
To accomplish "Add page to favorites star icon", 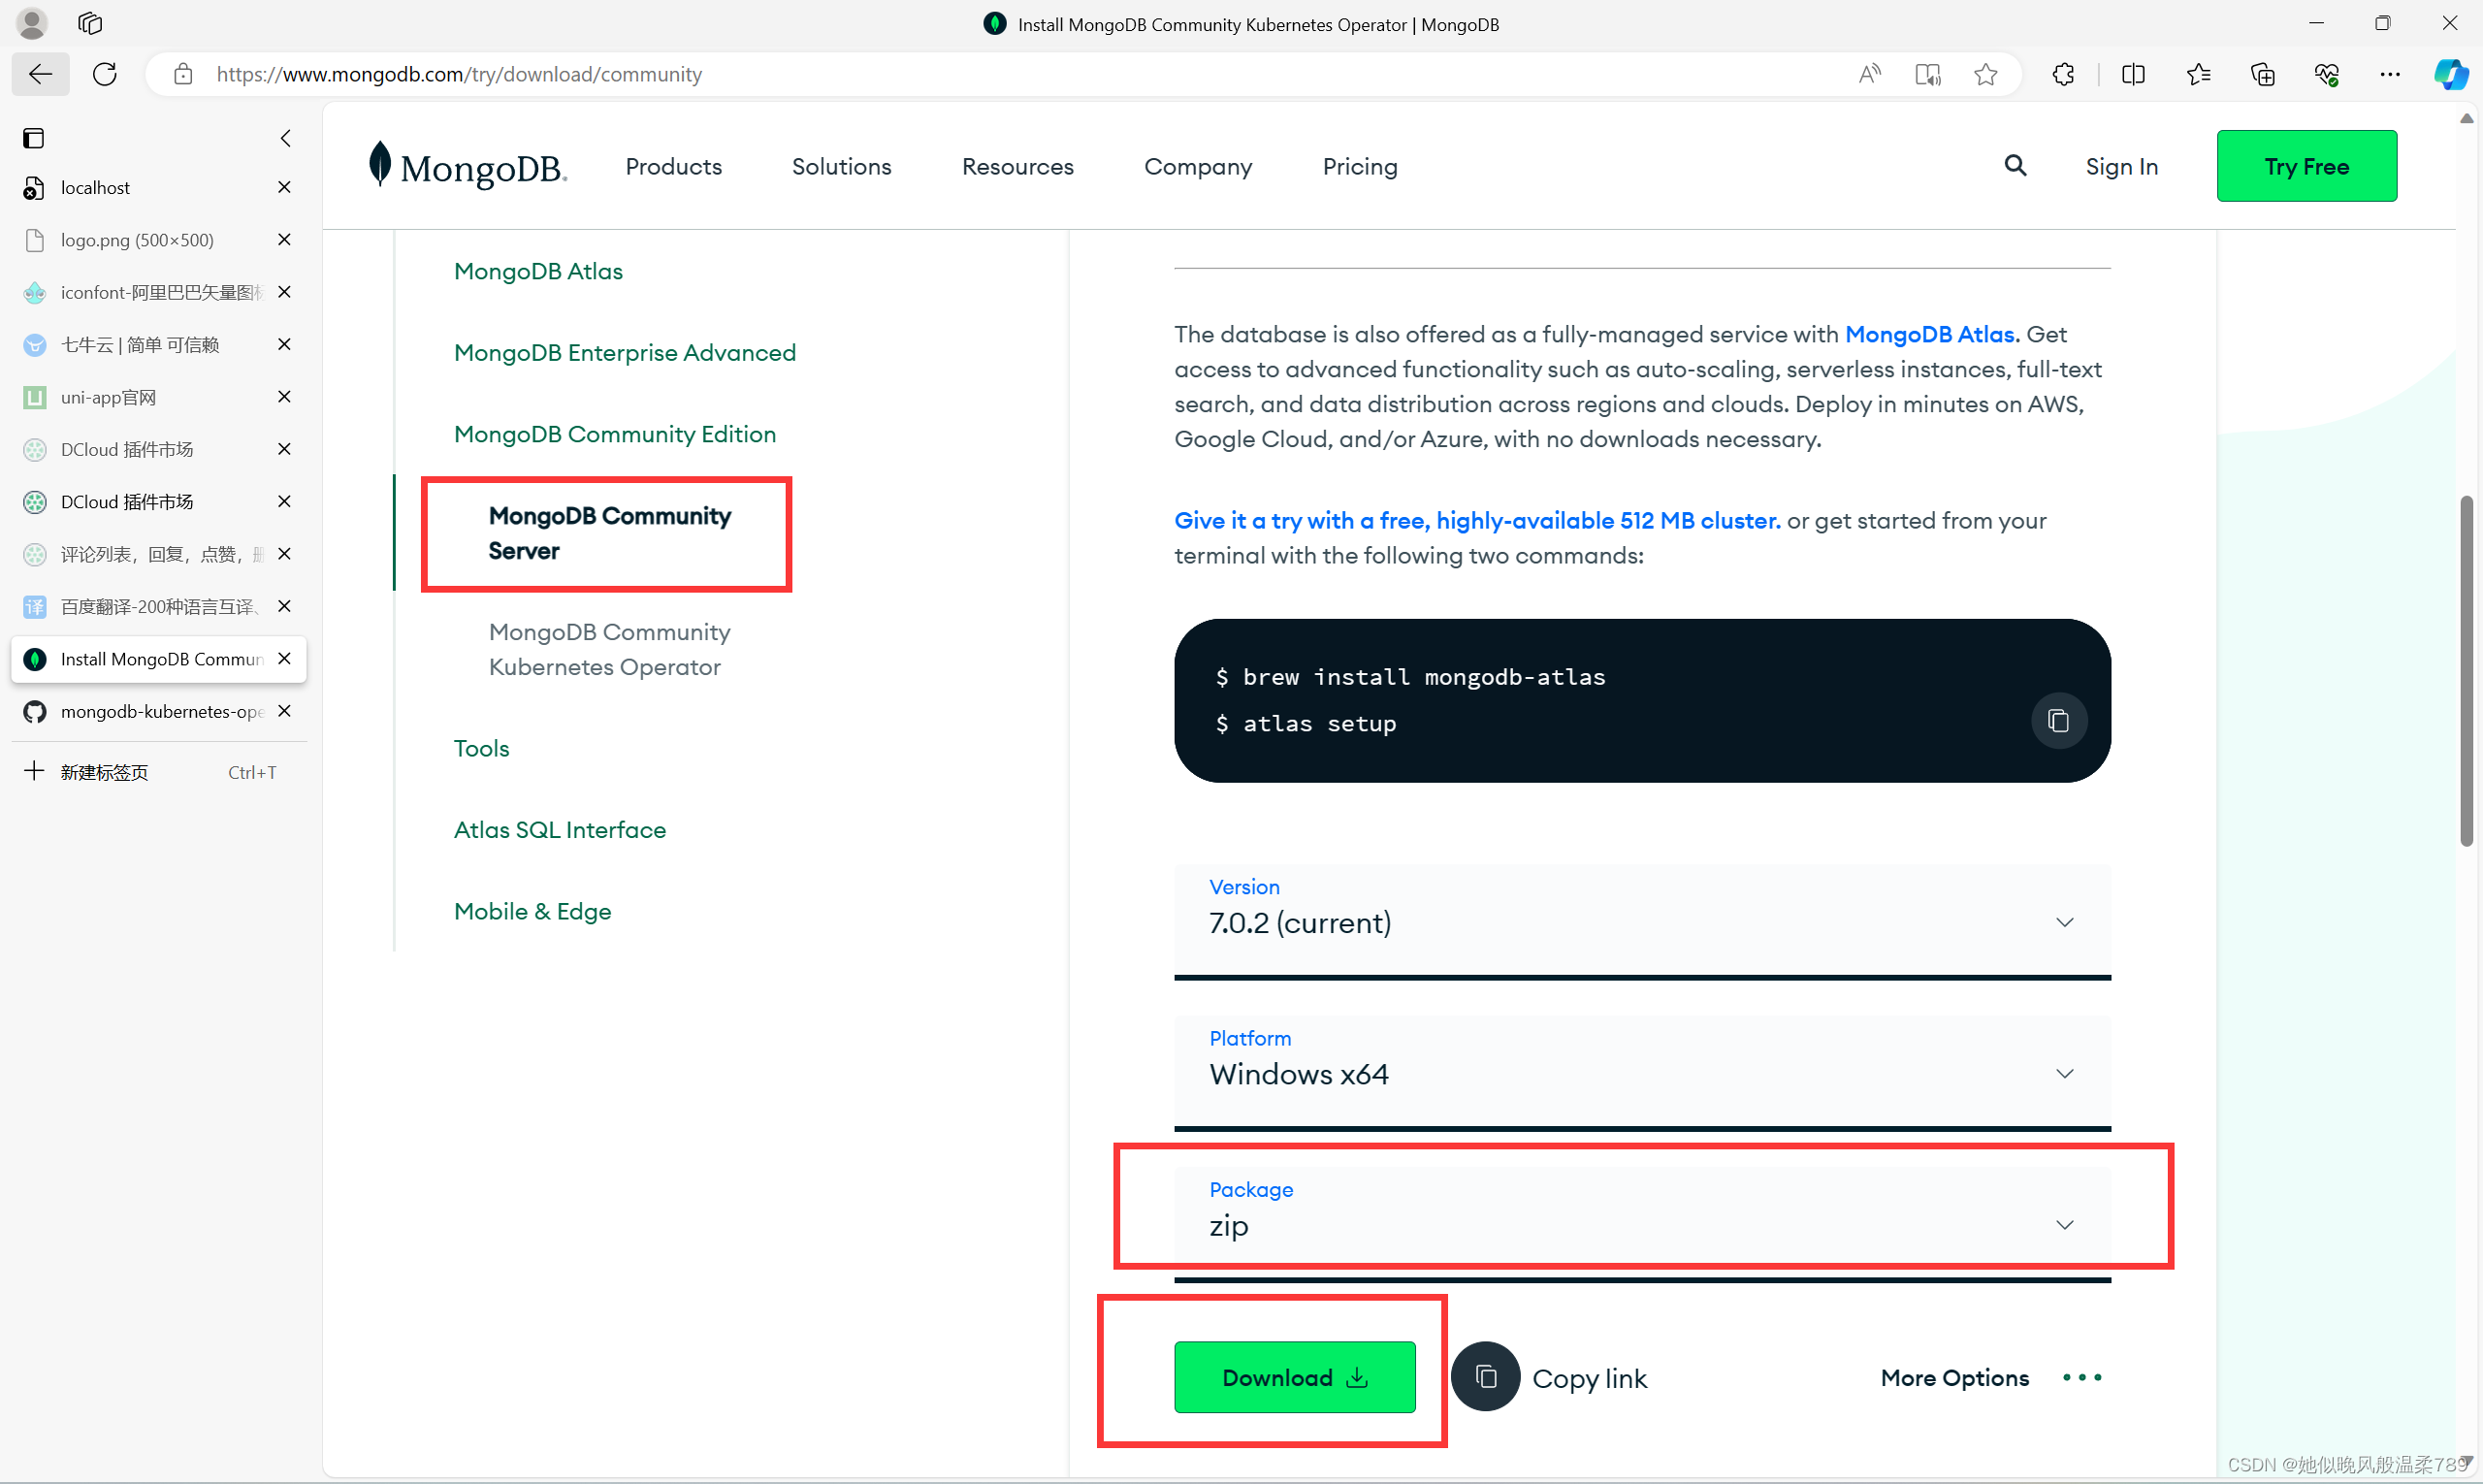I will coord(1986,74).
